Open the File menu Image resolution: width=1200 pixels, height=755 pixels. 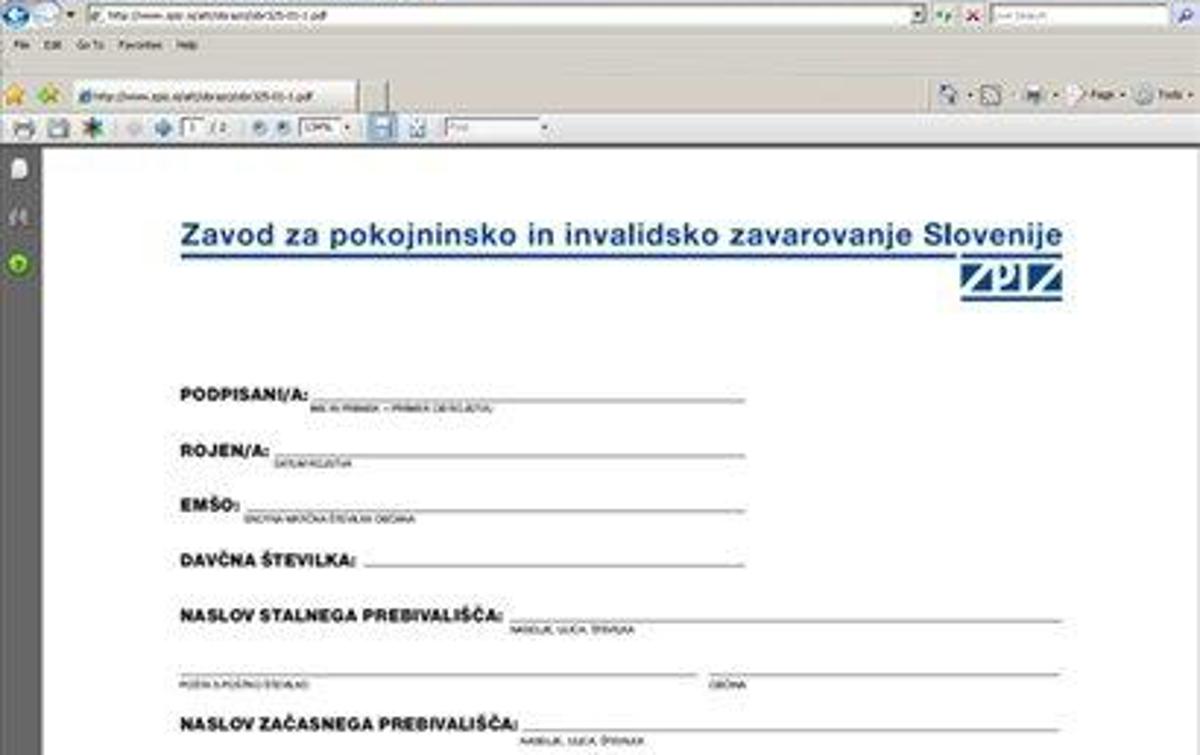click(x=22, y=46)
